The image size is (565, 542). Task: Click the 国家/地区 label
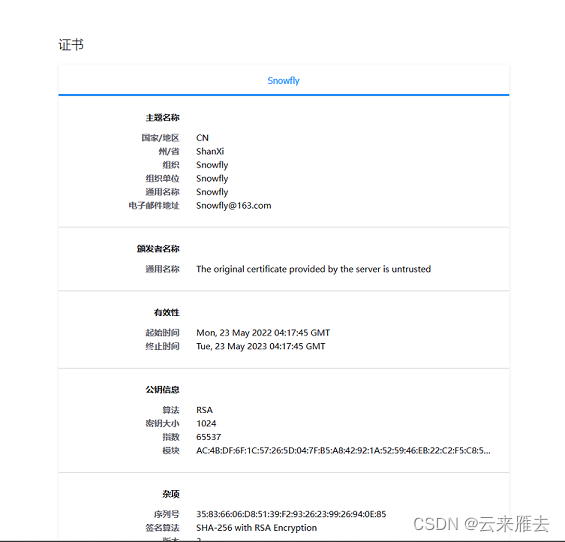(160, 138)
